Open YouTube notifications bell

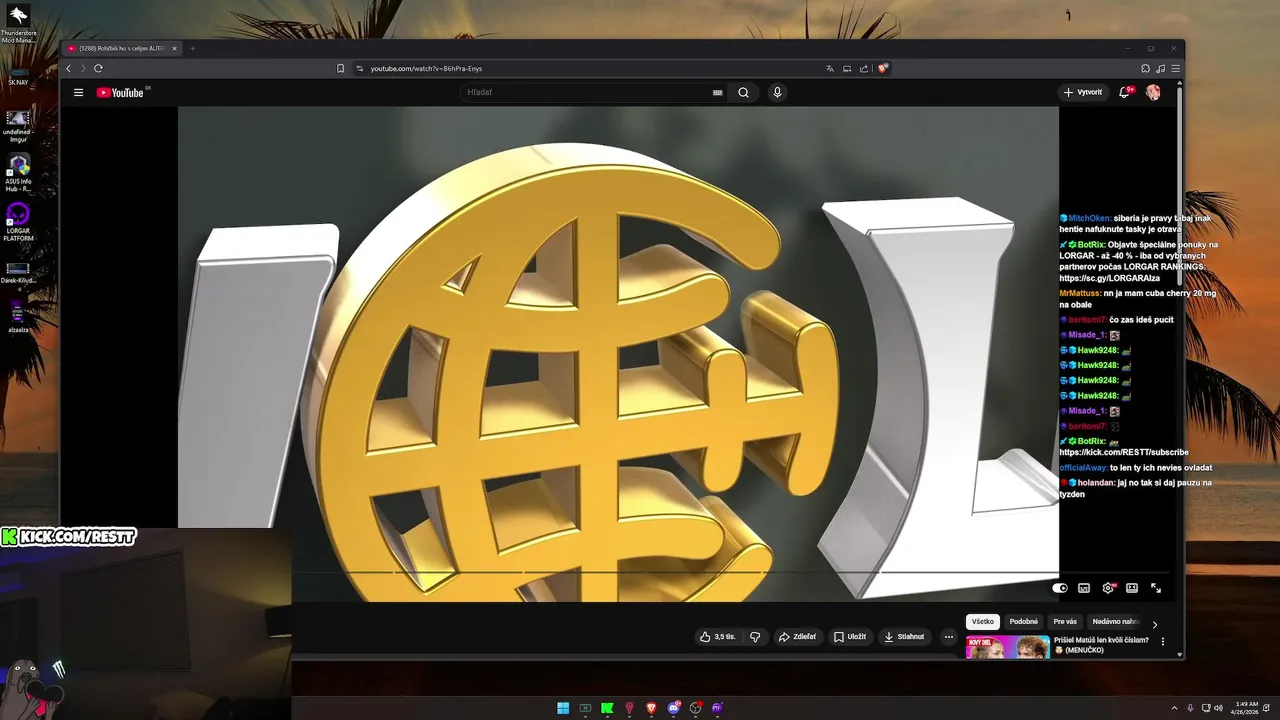point(1125,92)
